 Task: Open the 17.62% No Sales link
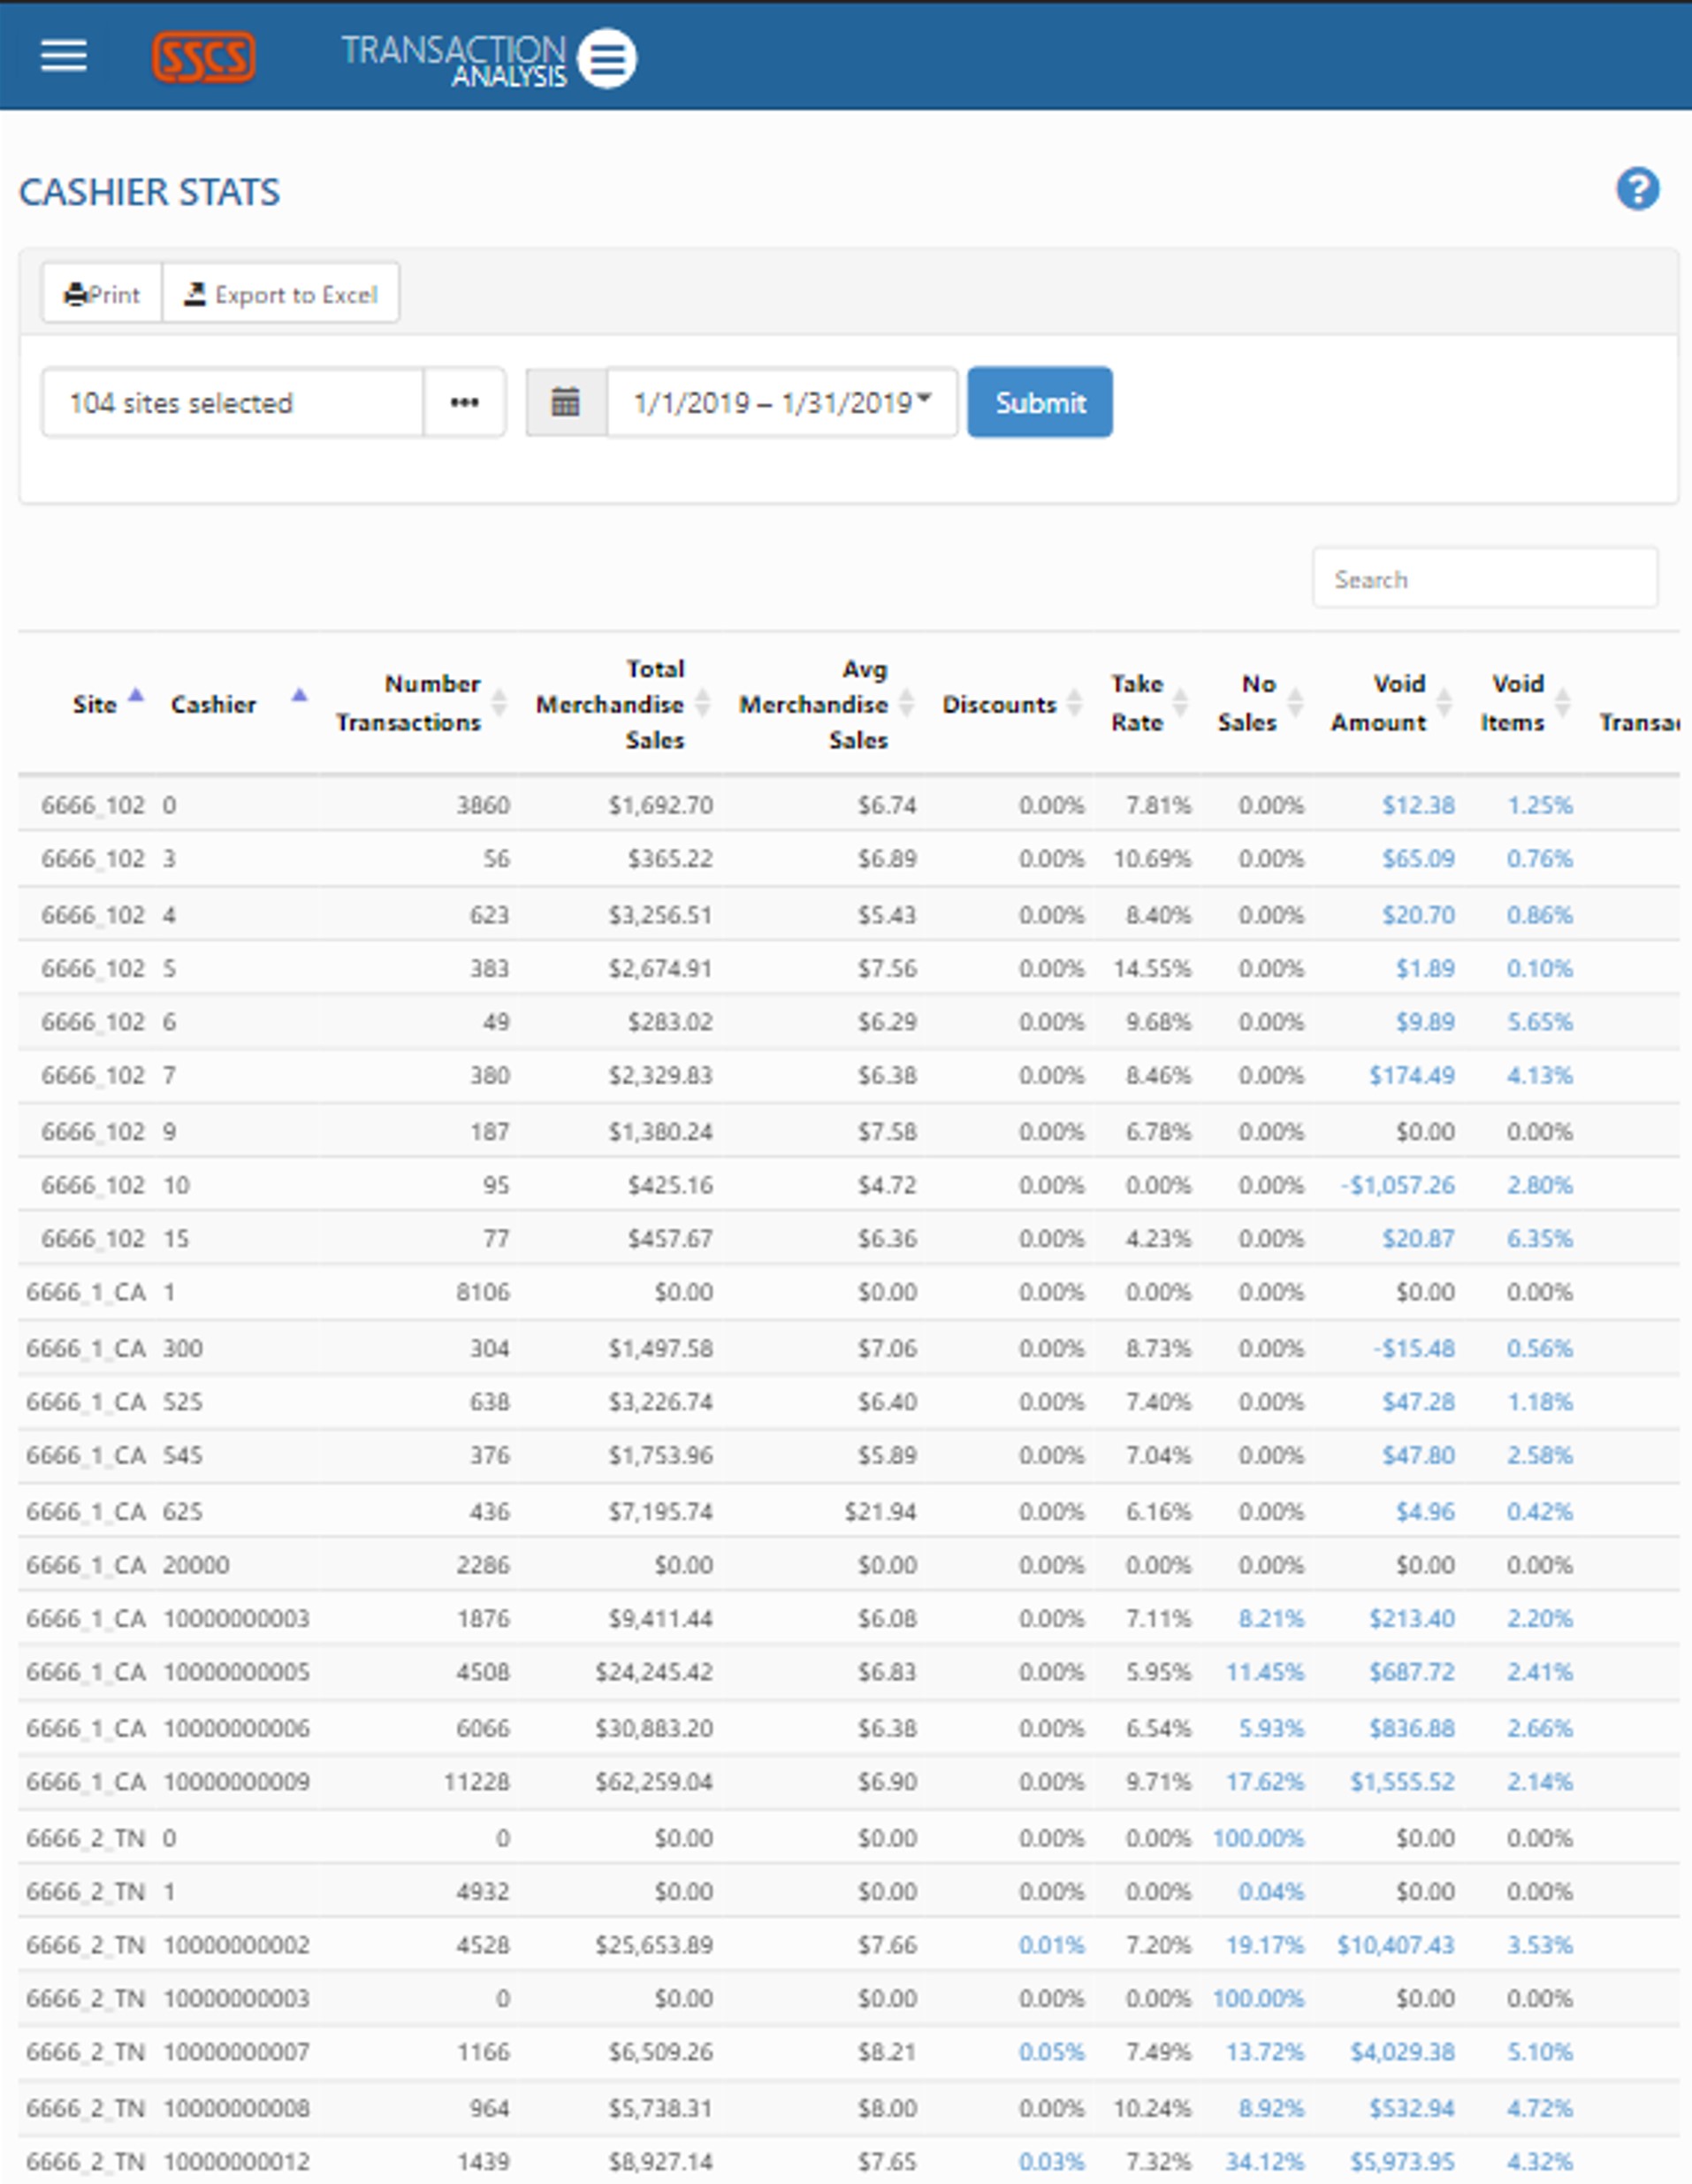[1264, 1782]
